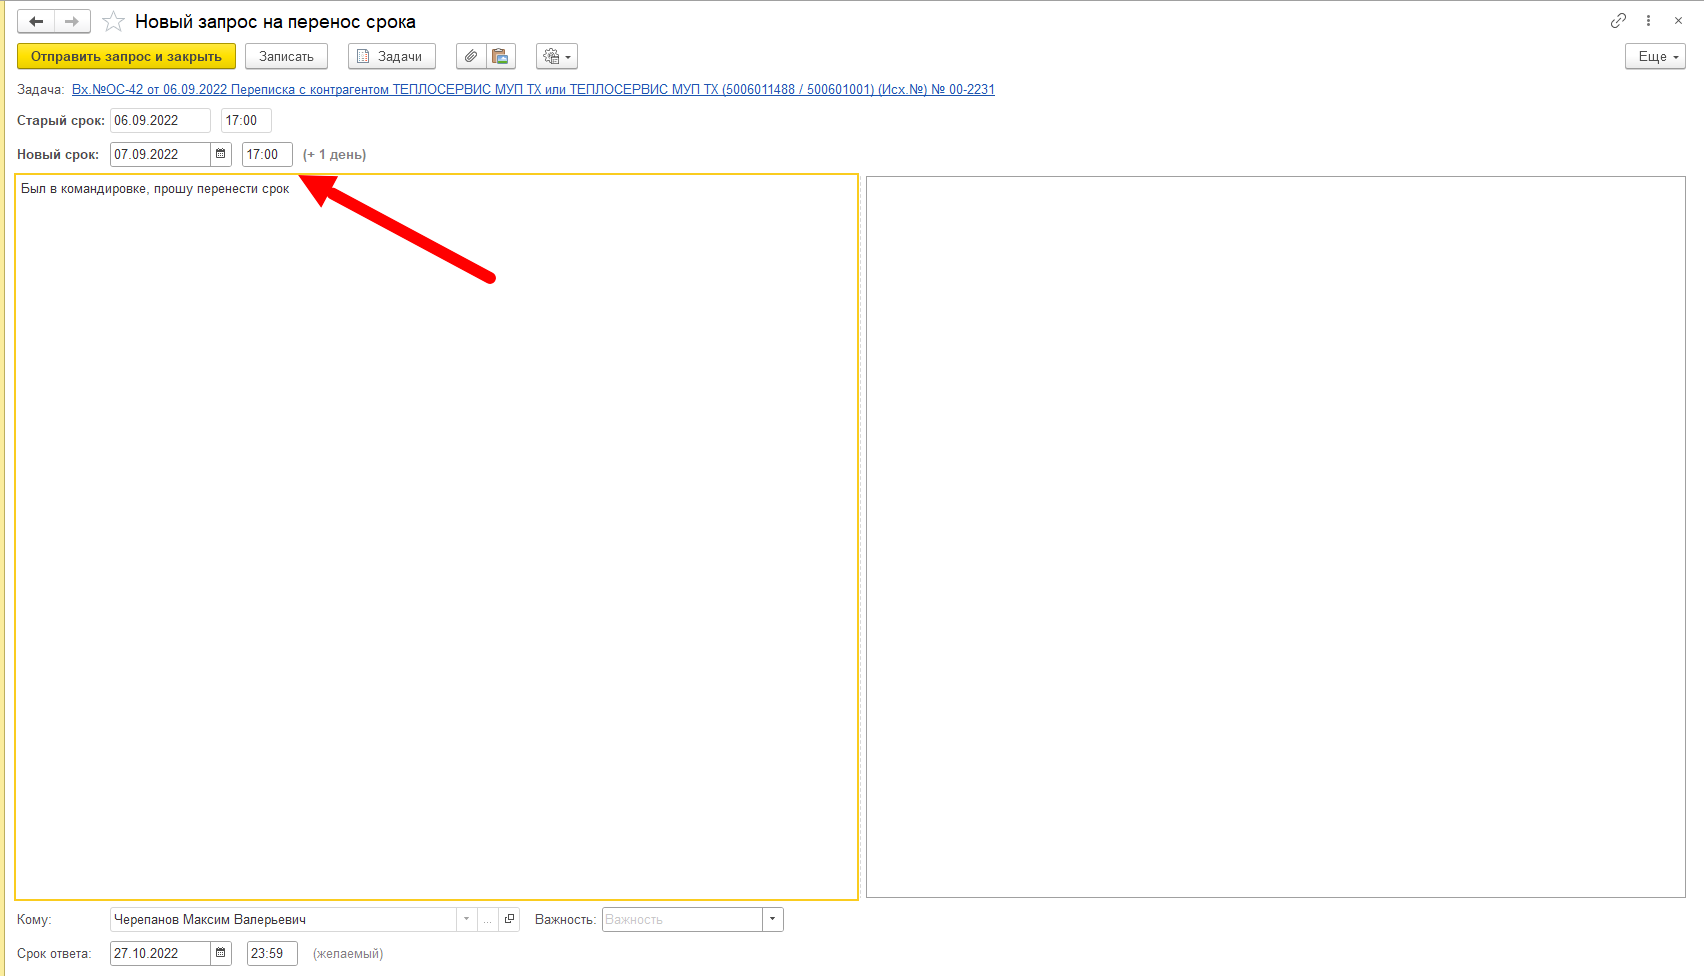
Task: Open calendar picker for Срок ответа date
Action: point(221,953)
